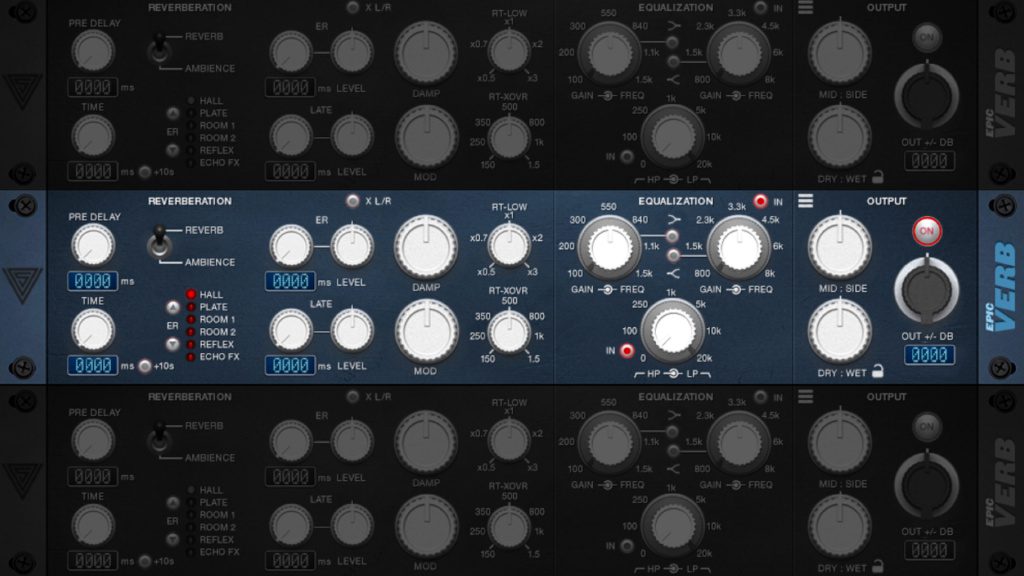Image resolution: width=1024 pixels, height=576 pixels.
Task: Enable the X L/R toggle LED
Action: pyautogui.click(x=352, y=202)
